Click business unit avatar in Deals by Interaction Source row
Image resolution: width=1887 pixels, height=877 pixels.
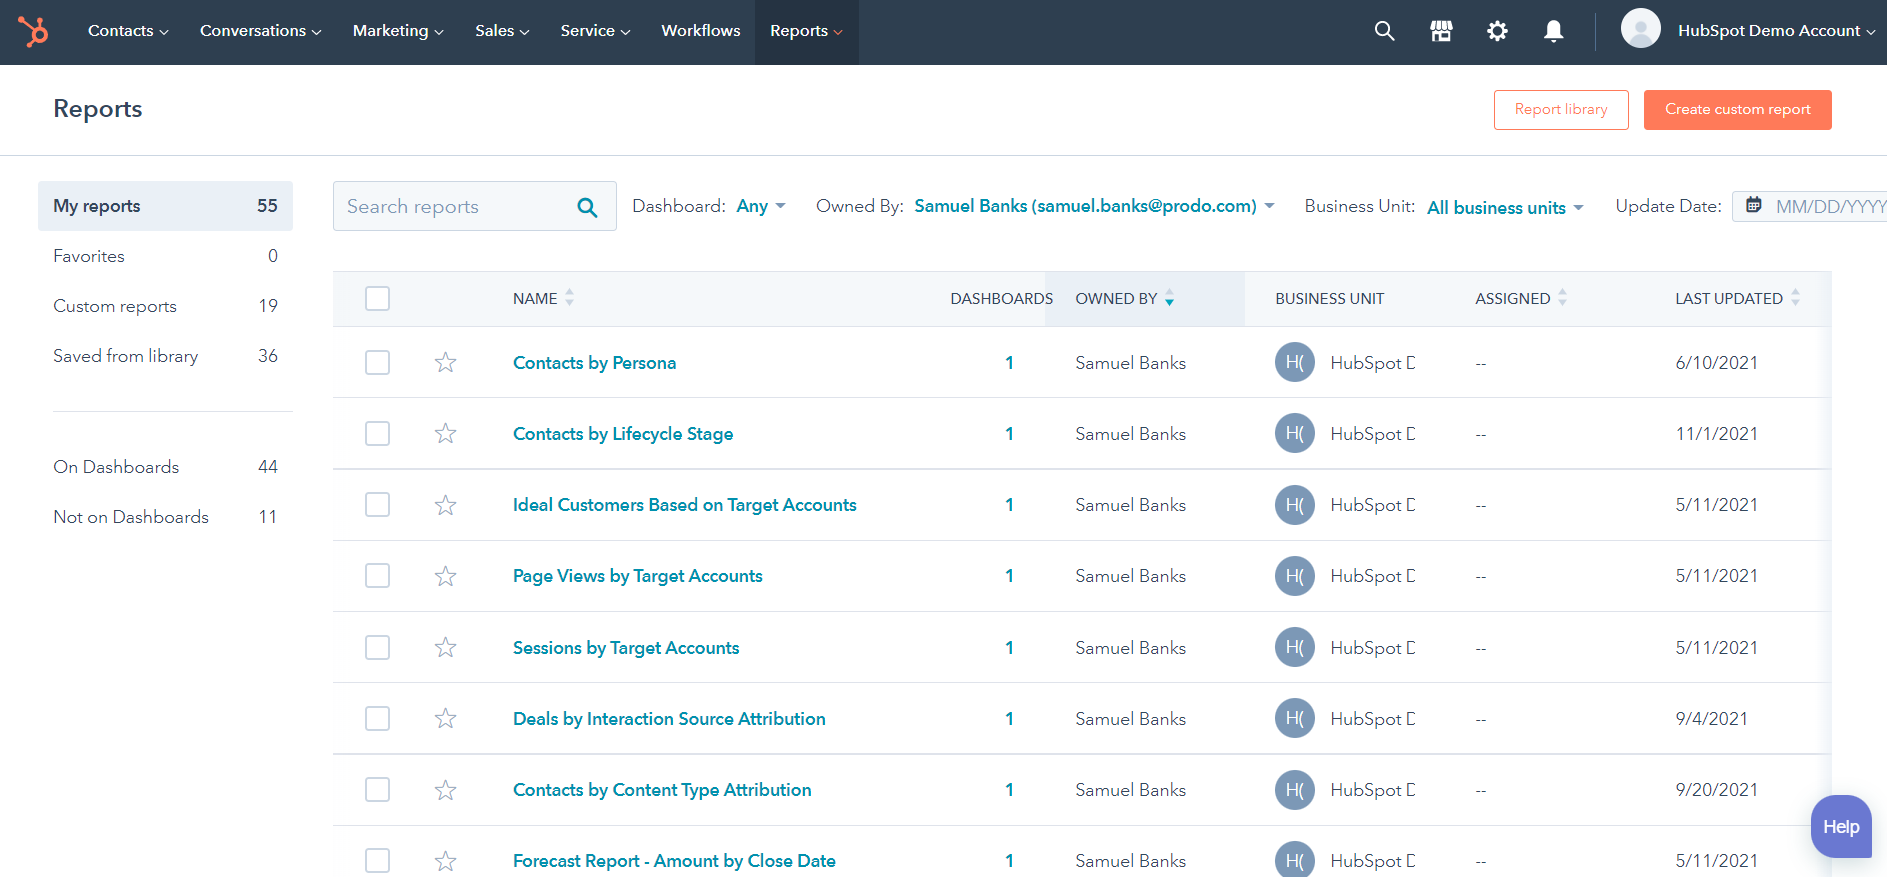pyautogui.click(x=1294, y=718)
